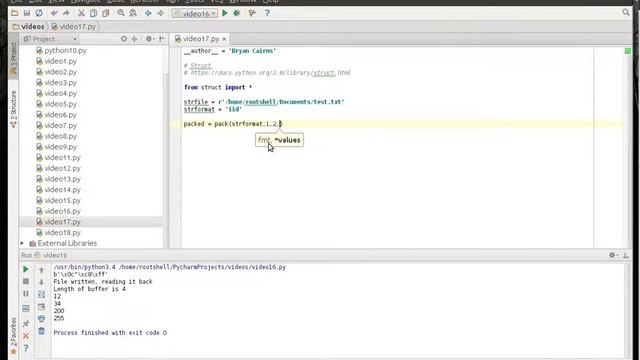The height and width of the screenshot is (360, 640).
Task: Open Replace toolbar icon
Action: click(x=133, y=13)
